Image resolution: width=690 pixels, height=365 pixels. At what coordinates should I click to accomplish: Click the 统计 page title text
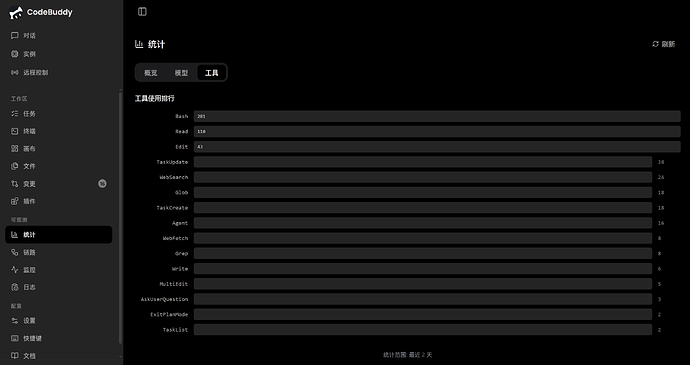point(156,44)
